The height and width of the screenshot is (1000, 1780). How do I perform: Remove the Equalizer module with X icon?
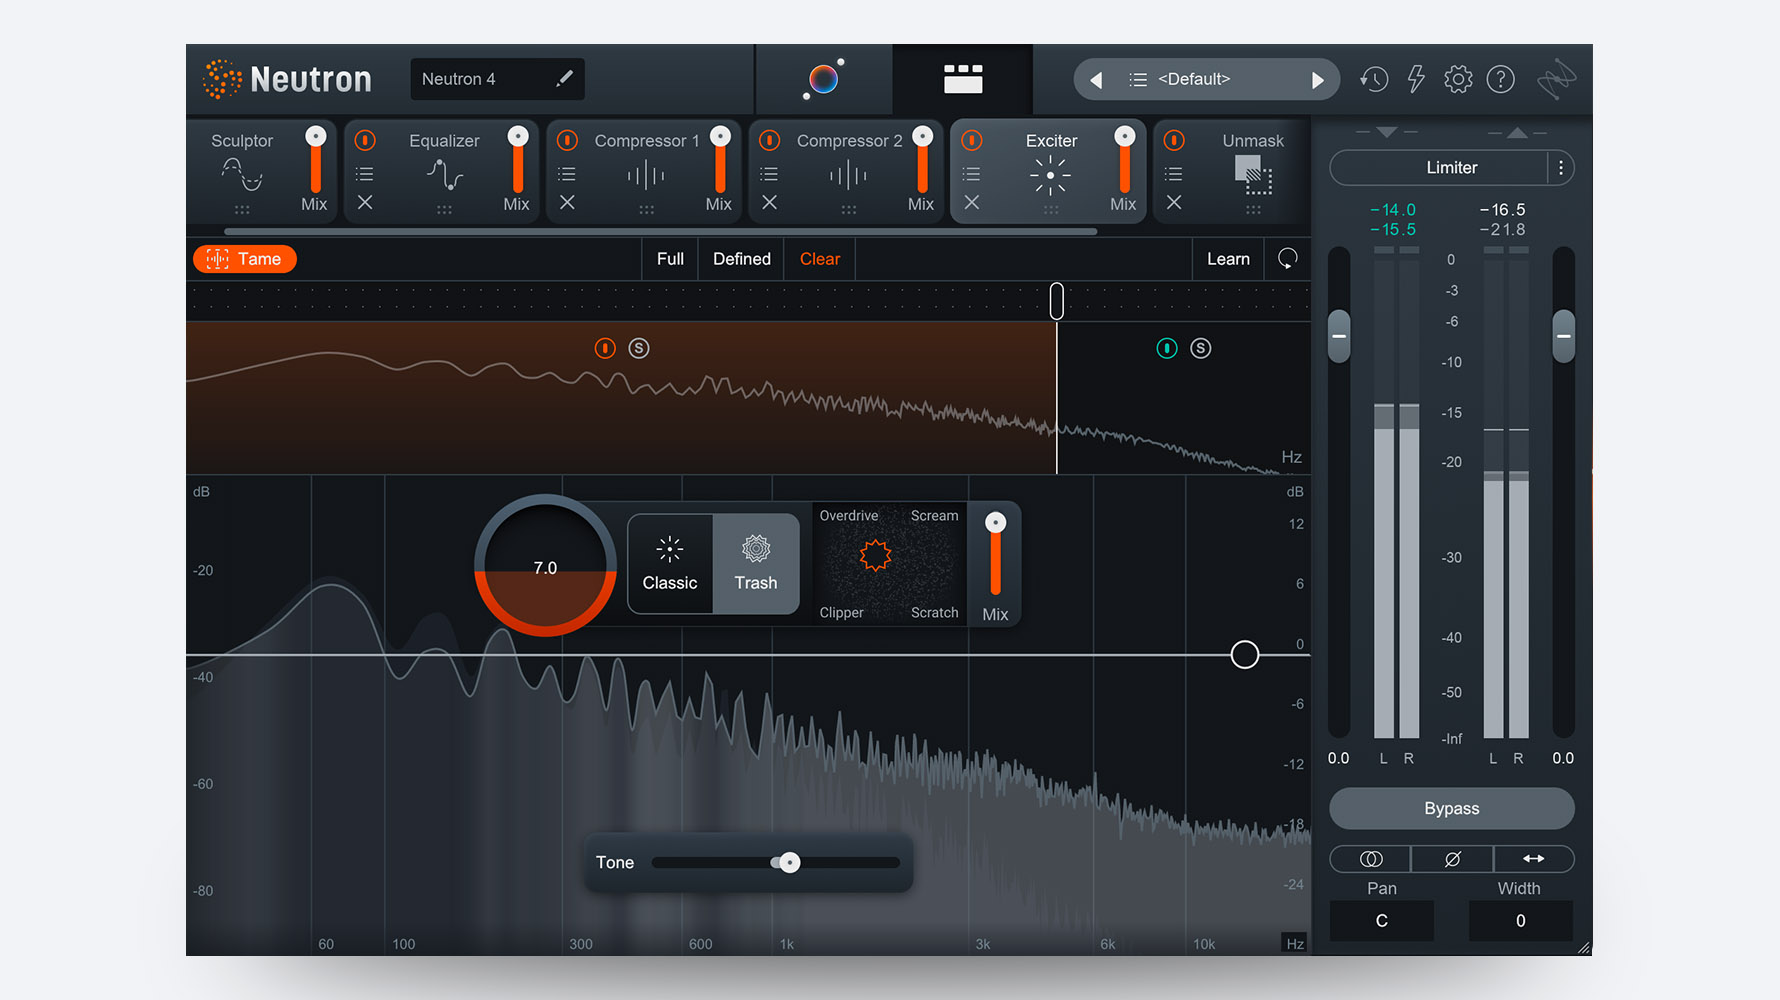365,203
